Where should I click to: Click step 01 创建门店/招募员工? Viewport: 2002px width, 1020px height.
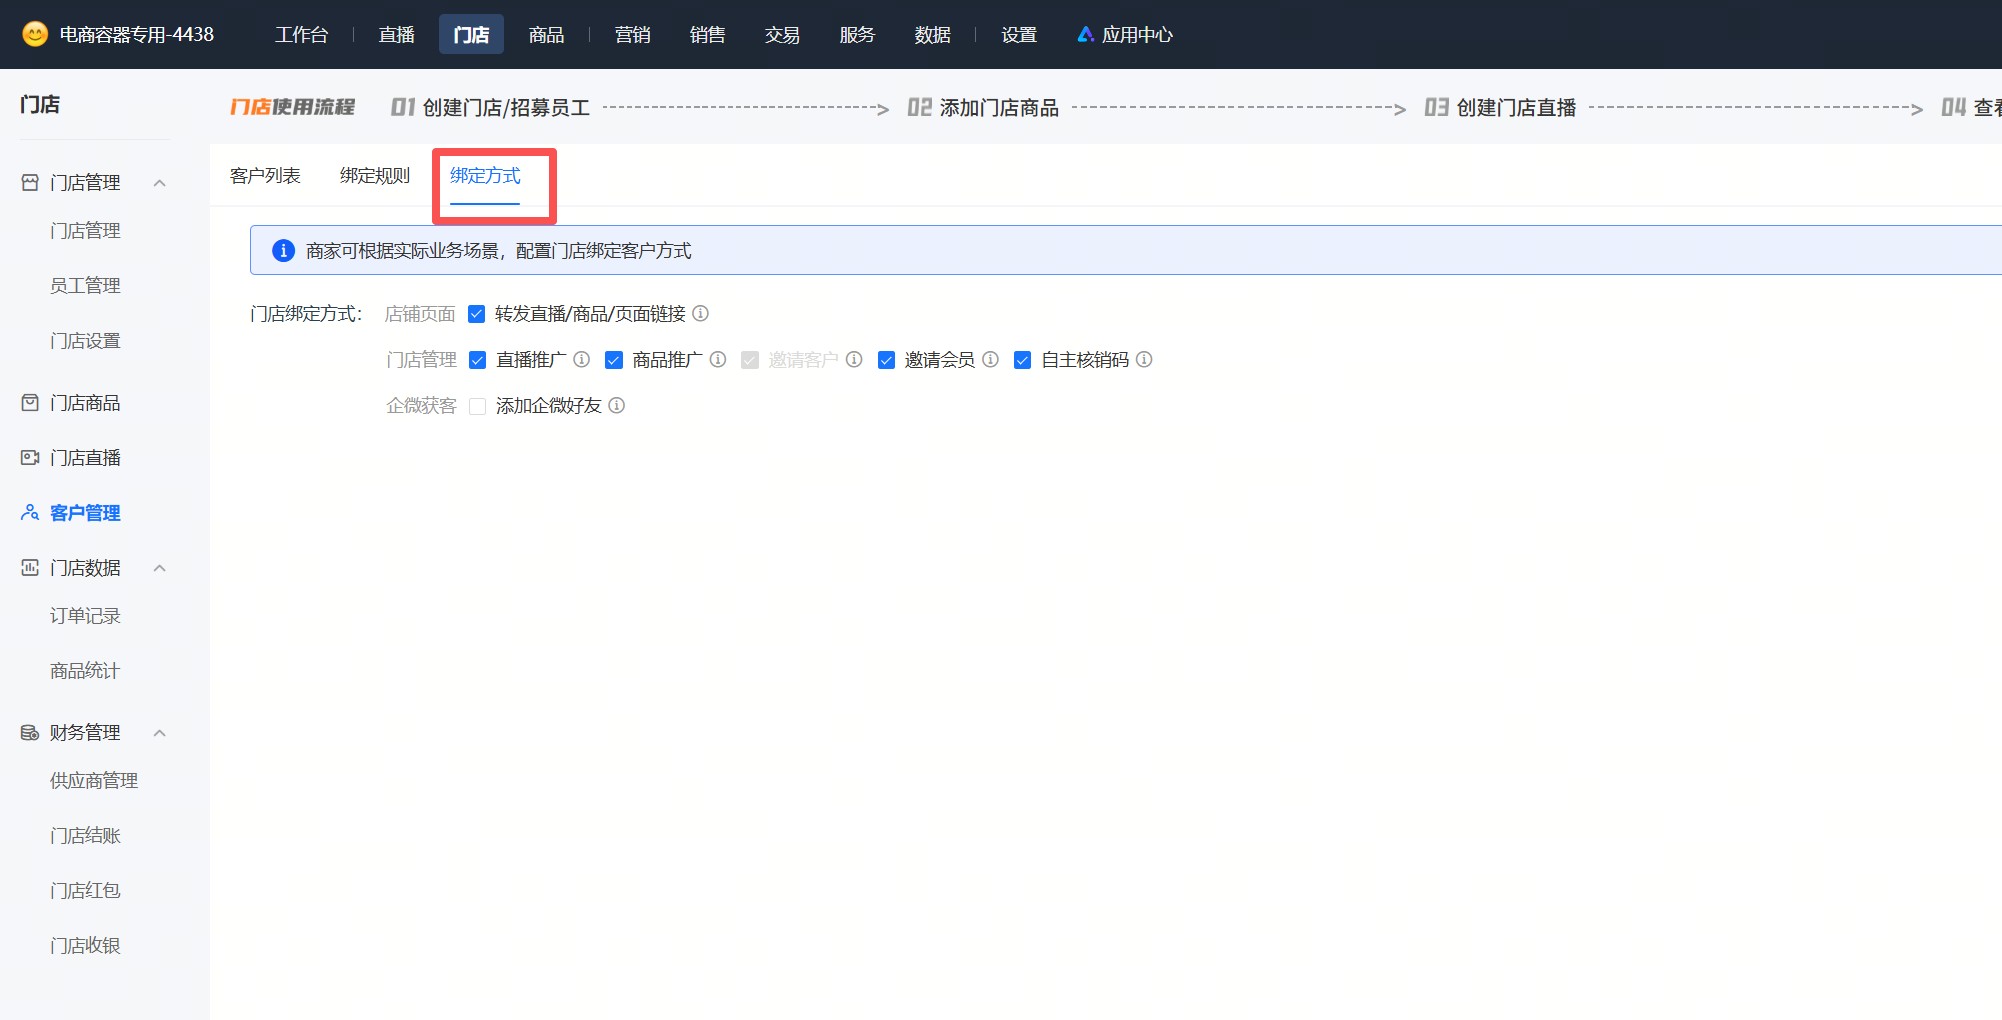click(490, 107)
